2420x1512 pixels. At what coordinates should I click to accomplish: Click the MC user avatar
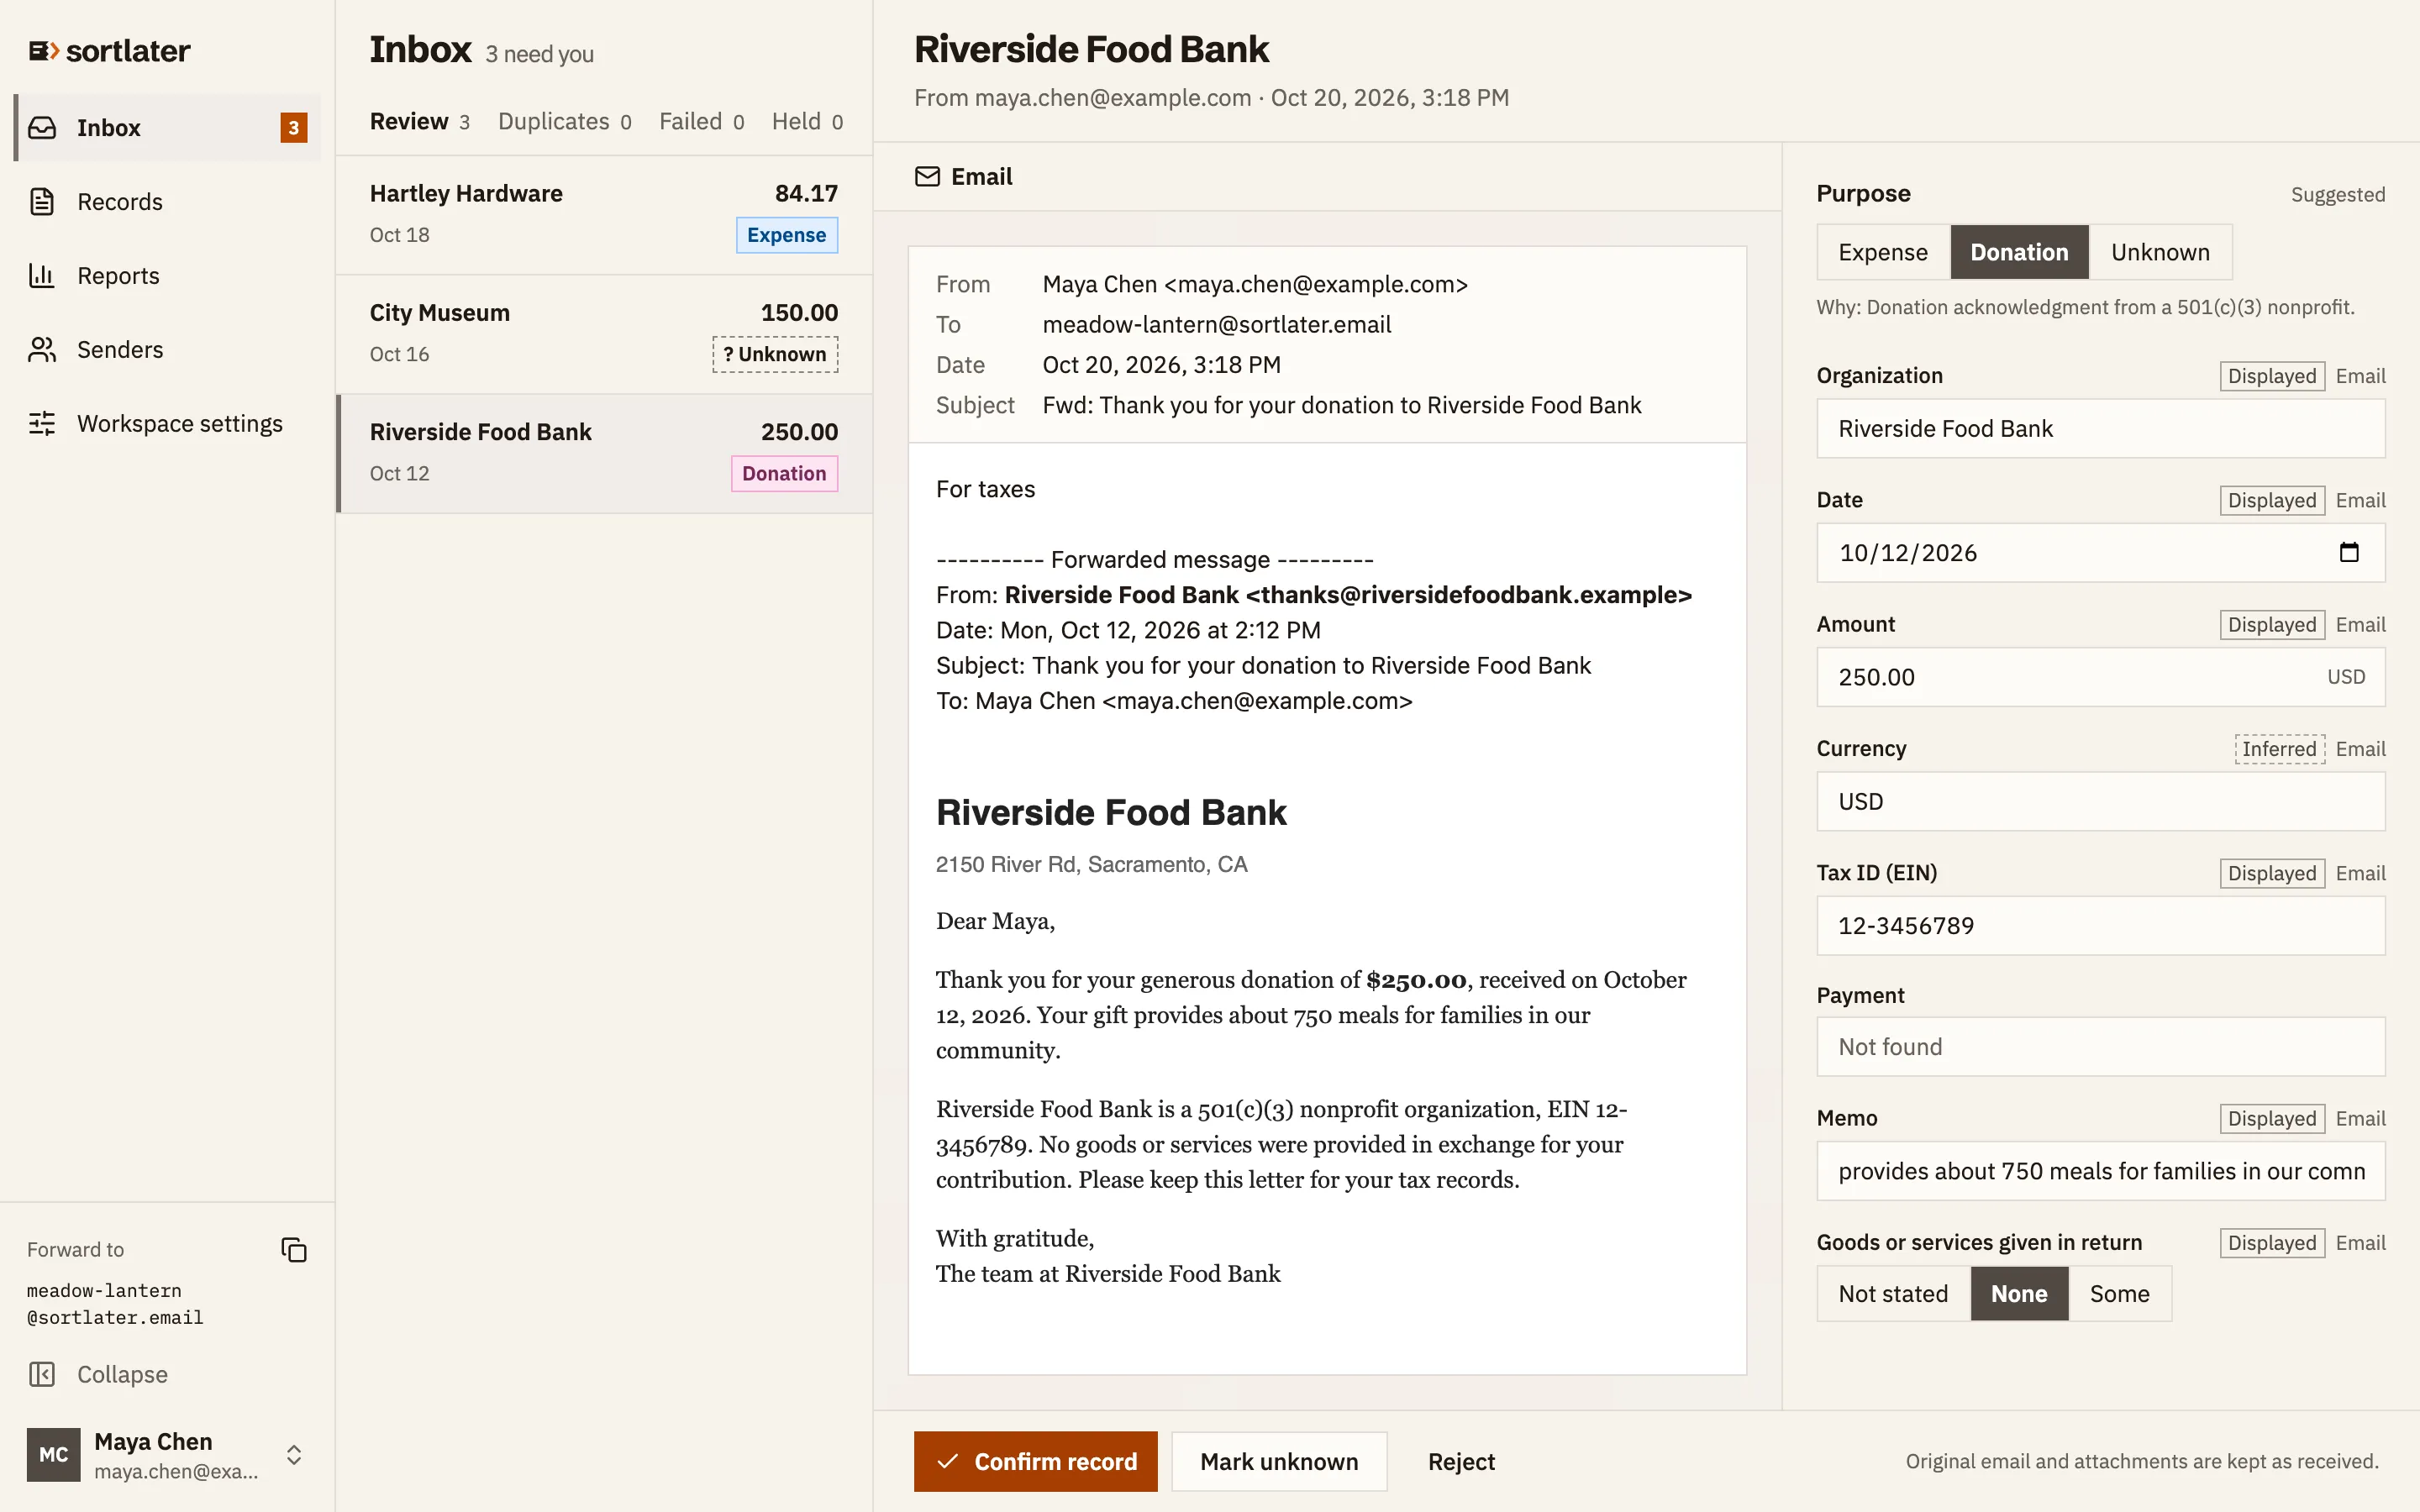[54, 1455]
